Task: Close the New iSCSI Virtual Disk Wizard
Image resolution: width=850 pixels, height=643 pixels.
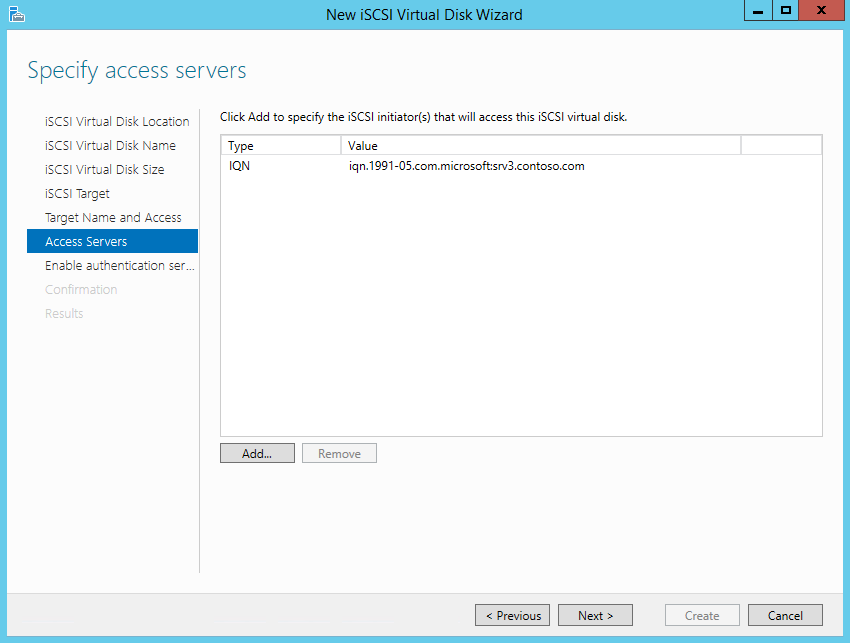Action: tap(821, 11)
